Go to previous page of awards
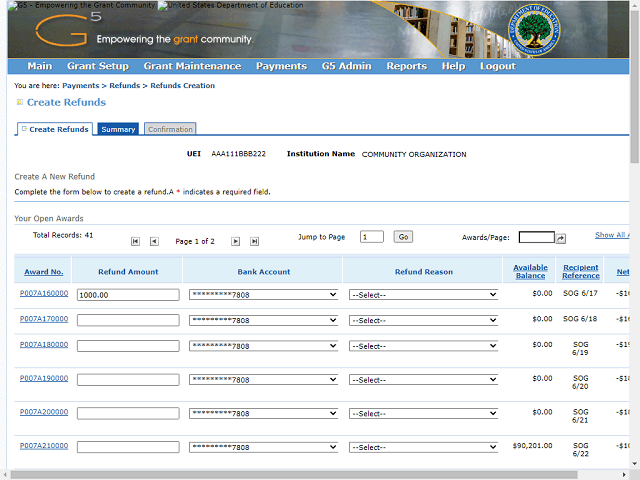The image size is (640, 480). click(154, 241)
